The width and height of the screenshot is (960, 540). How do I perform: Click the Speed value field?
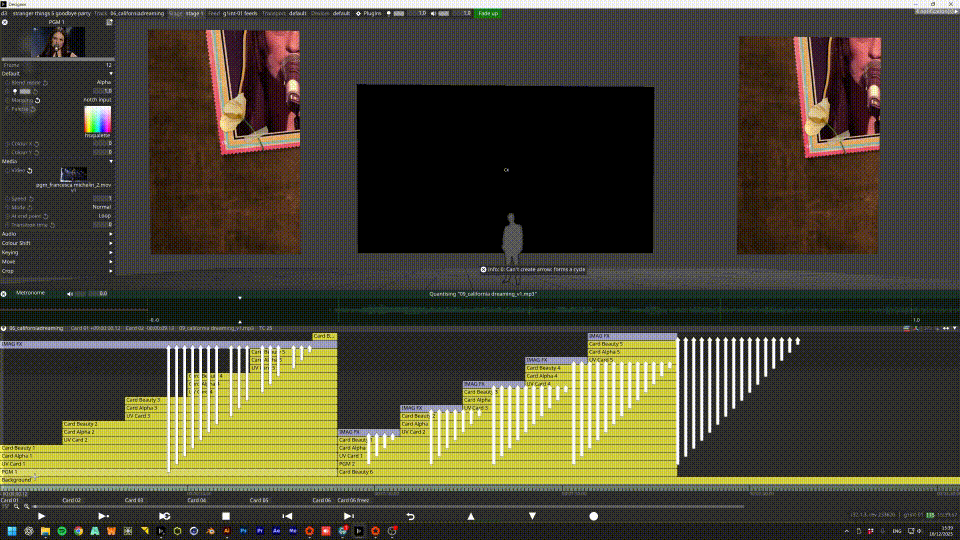[x=102, y=198]
